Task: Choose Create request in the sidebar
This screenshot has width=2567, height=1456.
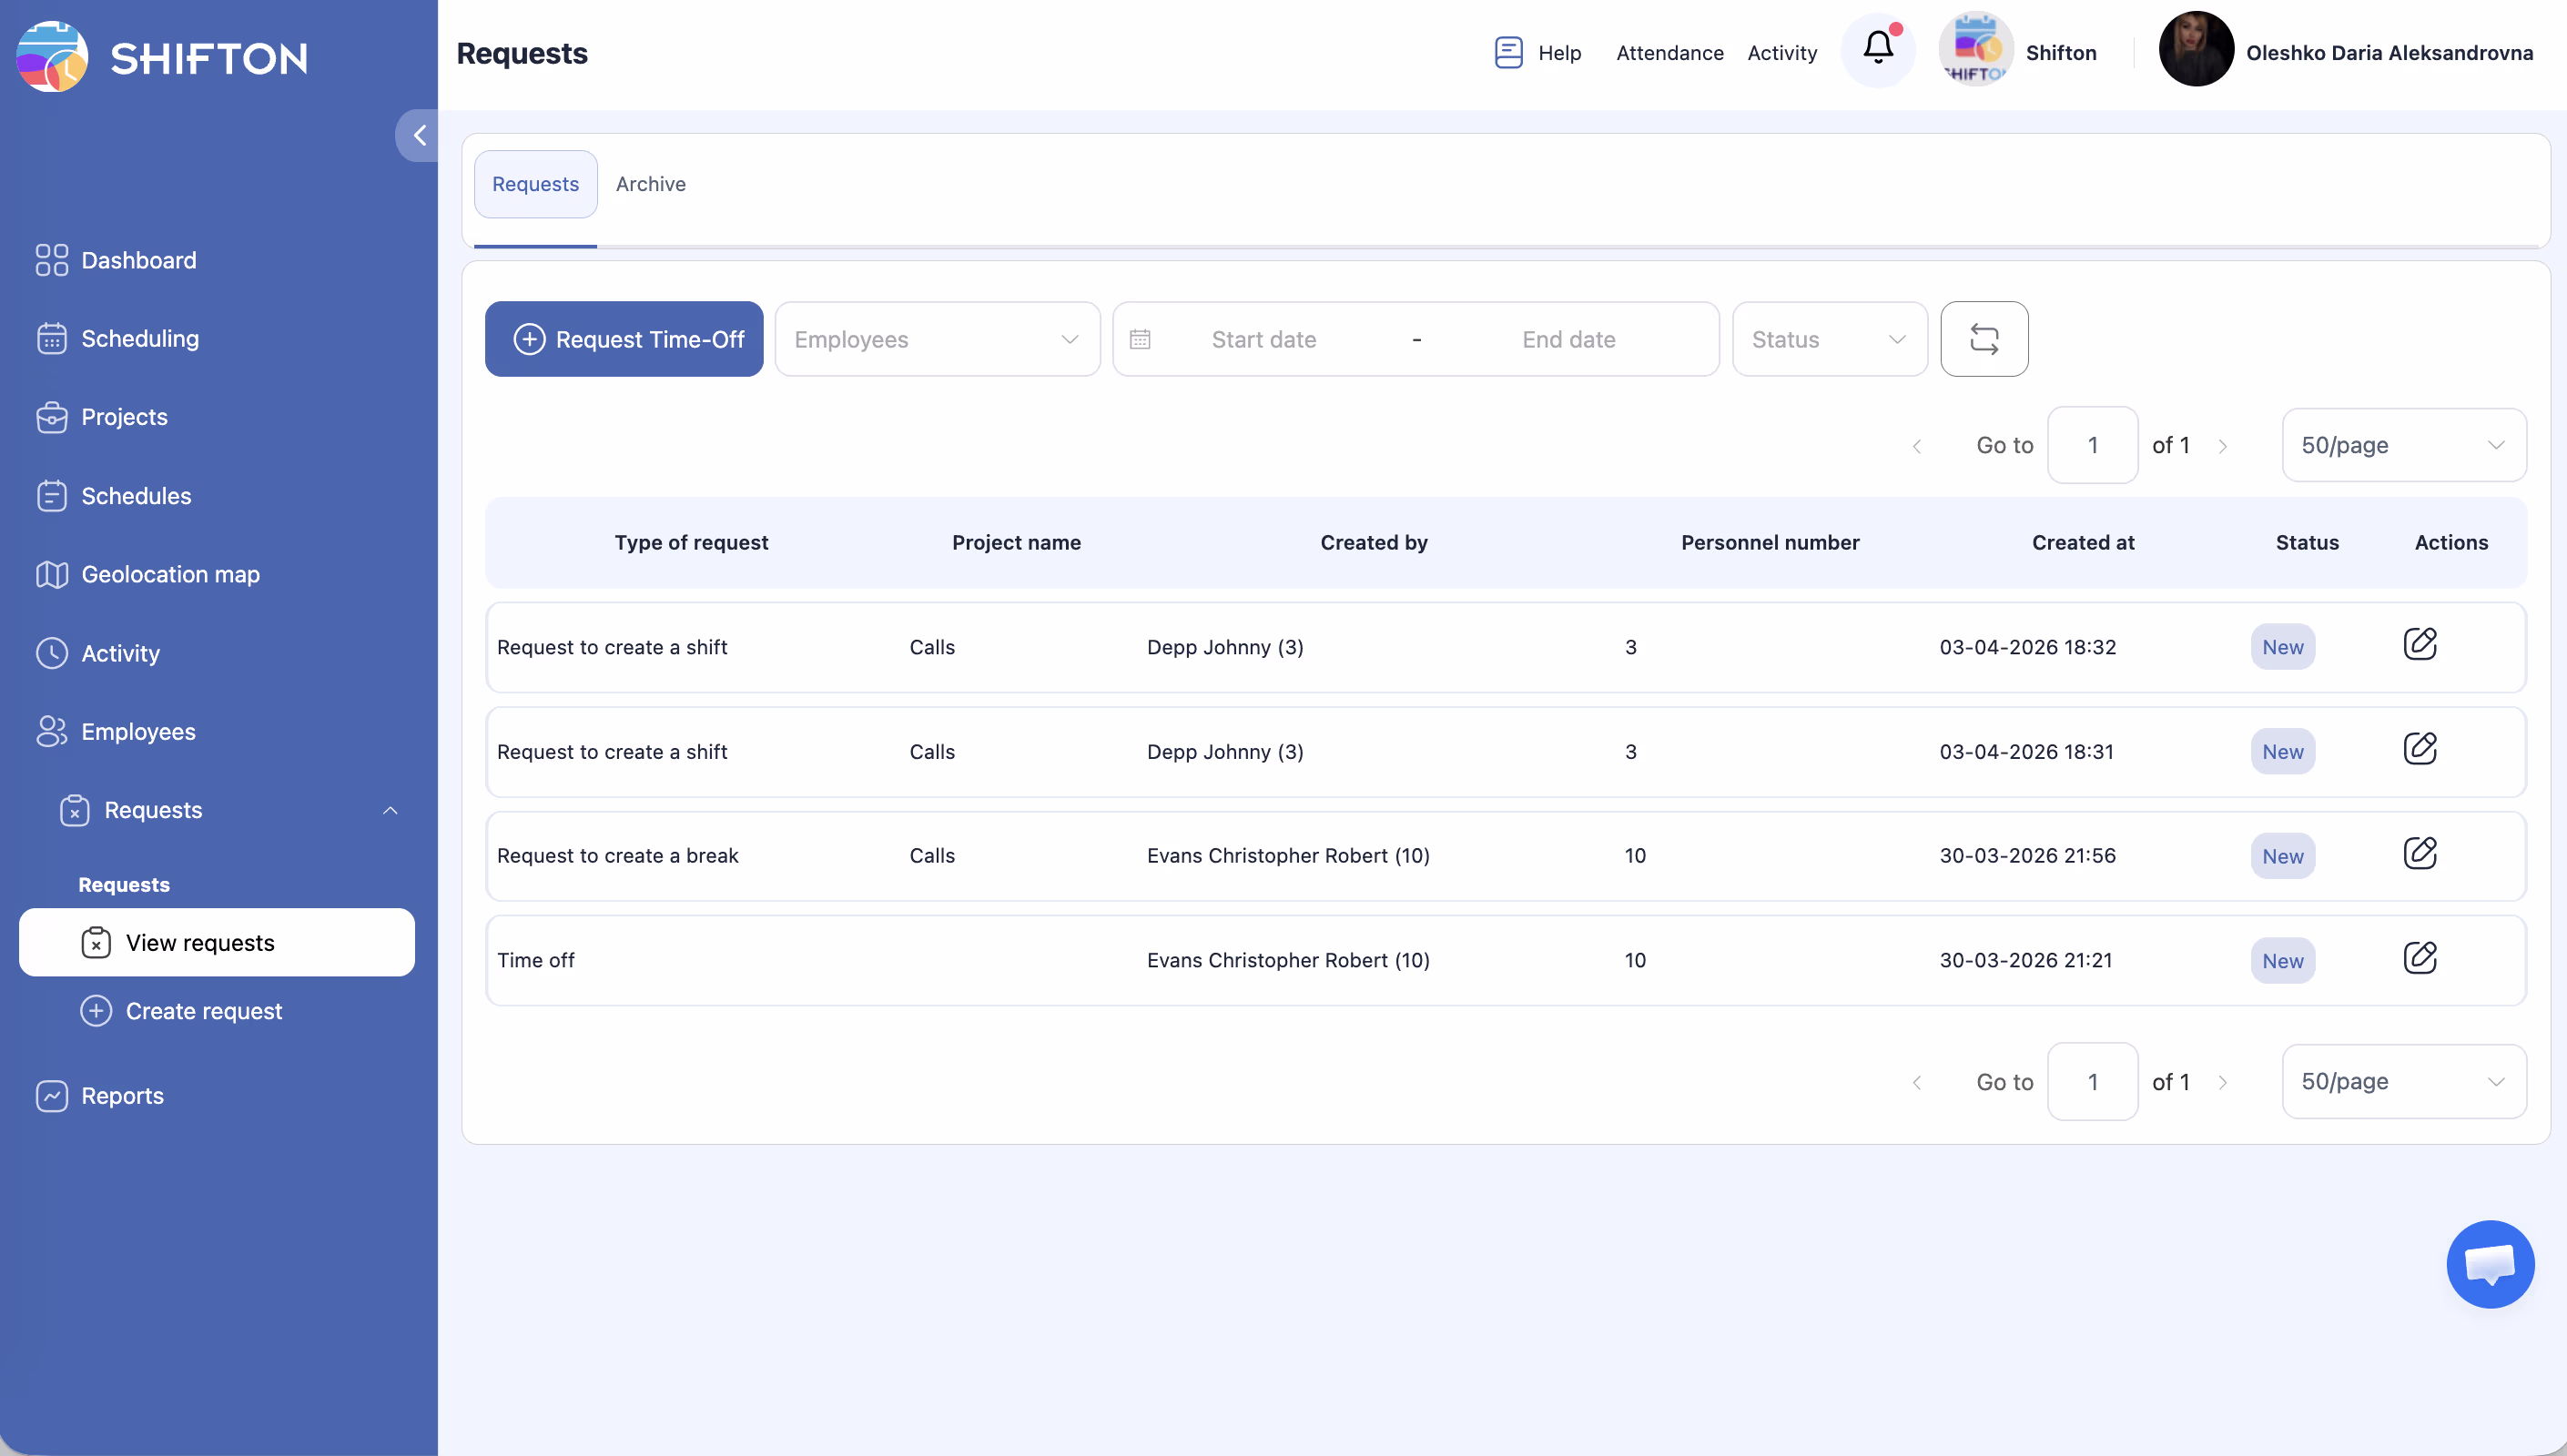Action: (203, 1011)
